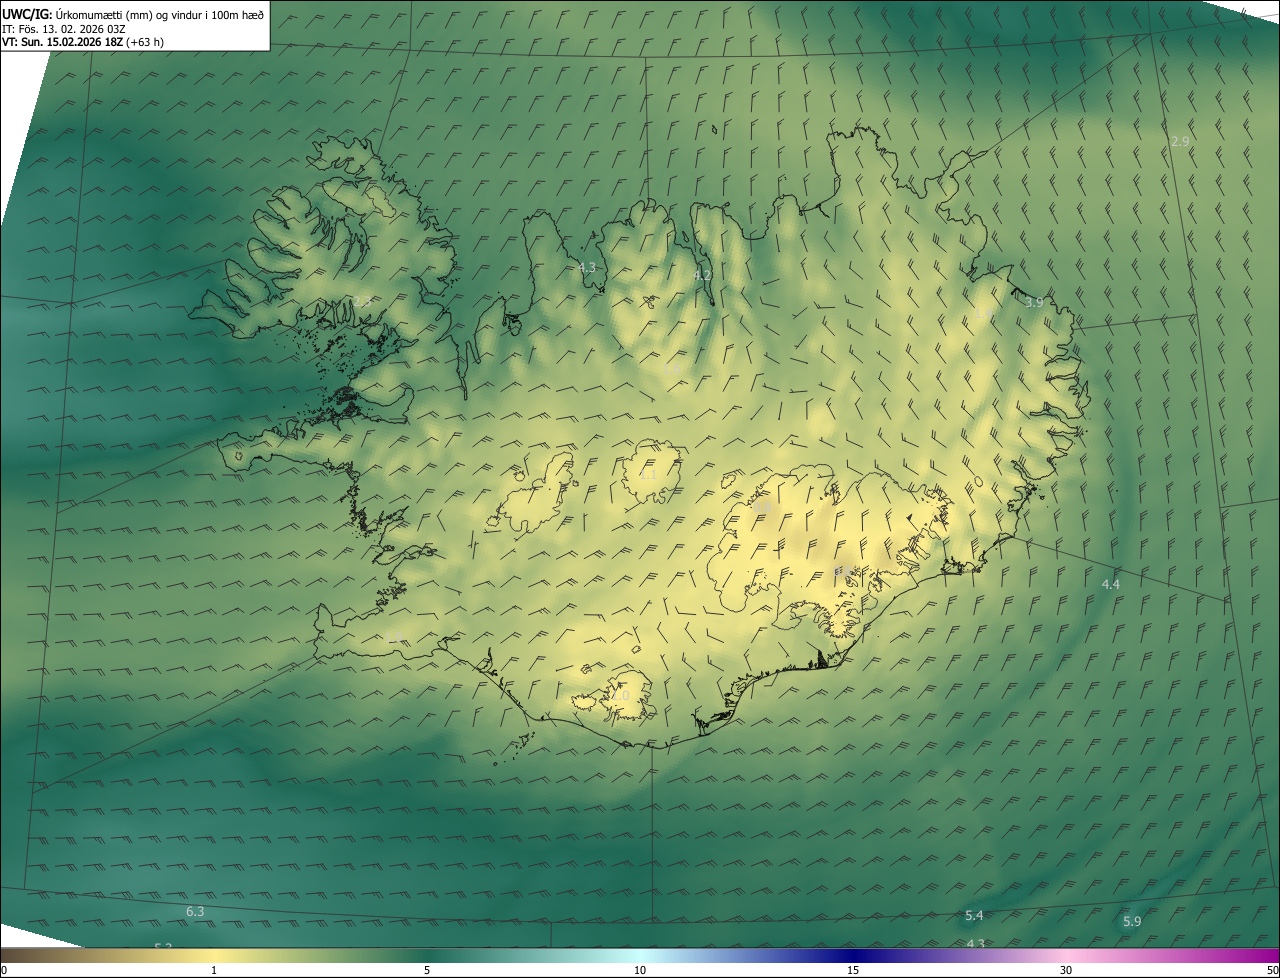Click the 4.4 value label offshore
1280x978 pixels.
coord(1110,584)
